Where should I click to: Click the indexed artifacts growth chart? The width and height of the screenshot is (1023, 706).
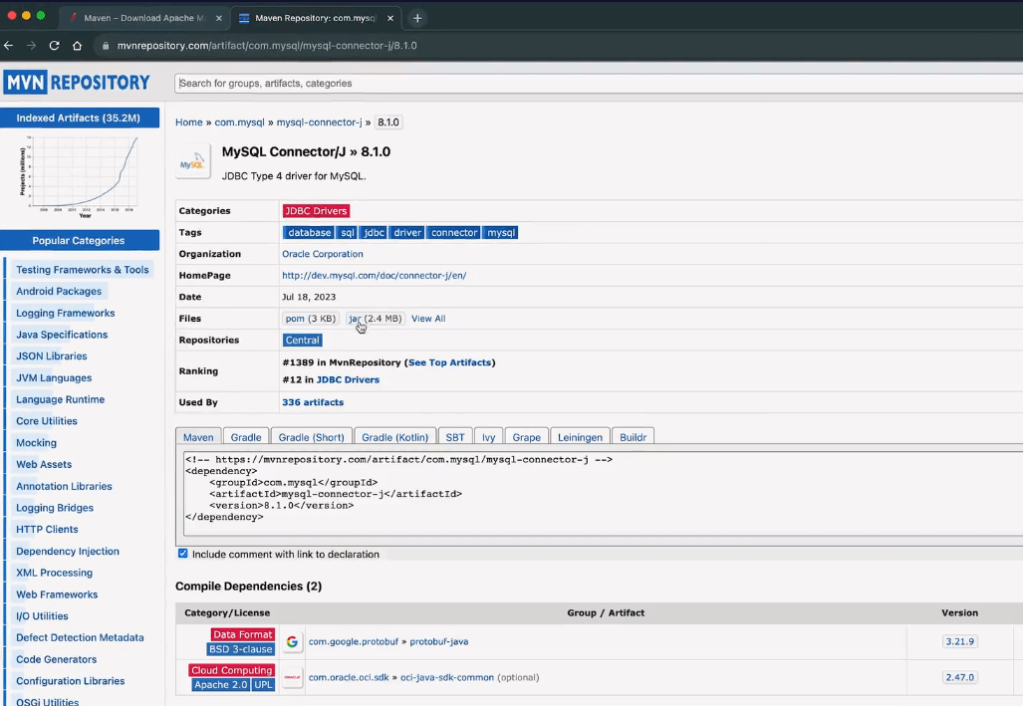(x=80, y=176)
